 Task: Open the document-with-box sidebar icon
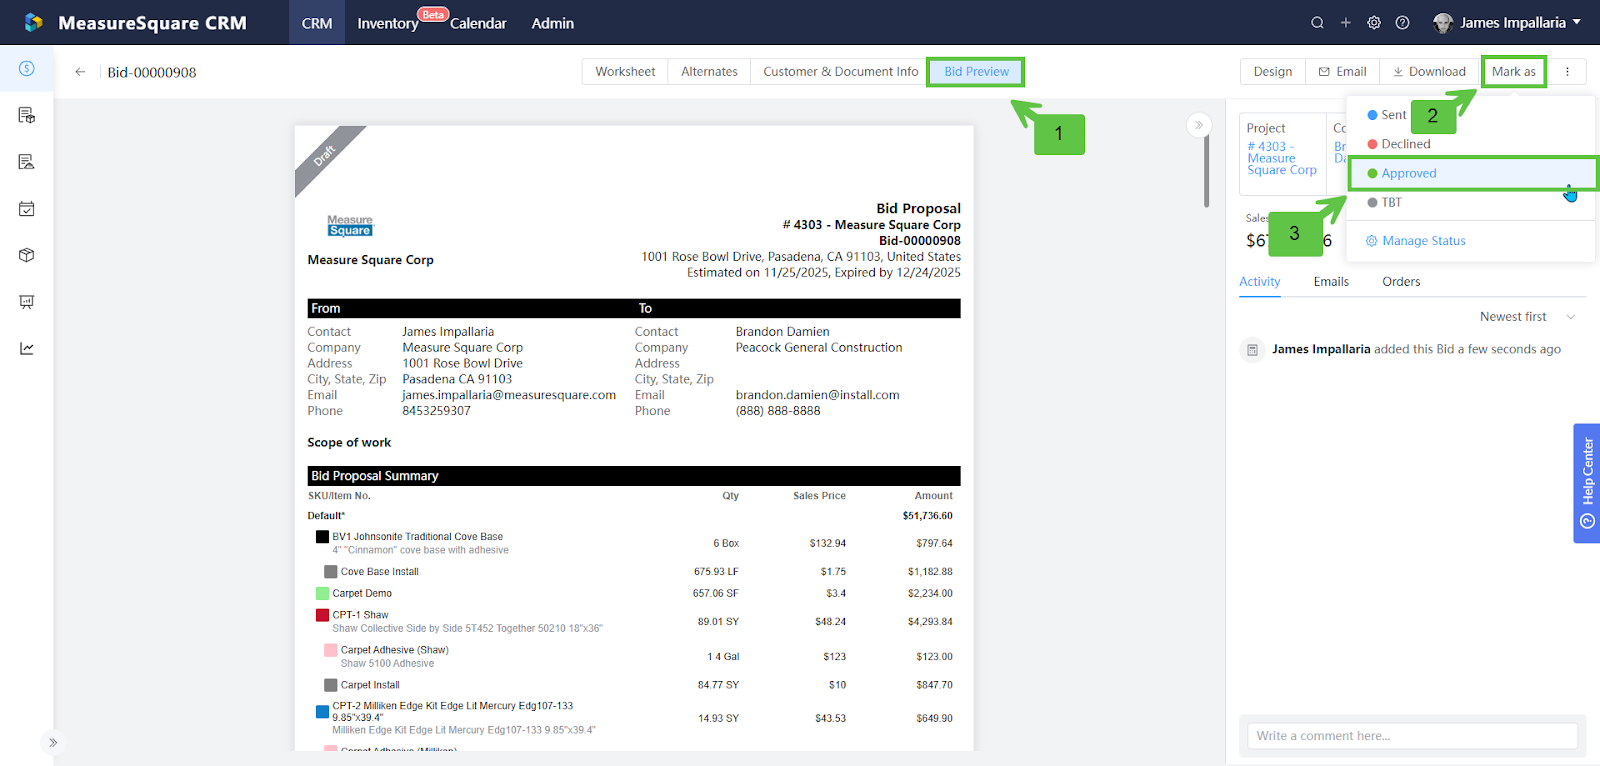coord(27,115)
